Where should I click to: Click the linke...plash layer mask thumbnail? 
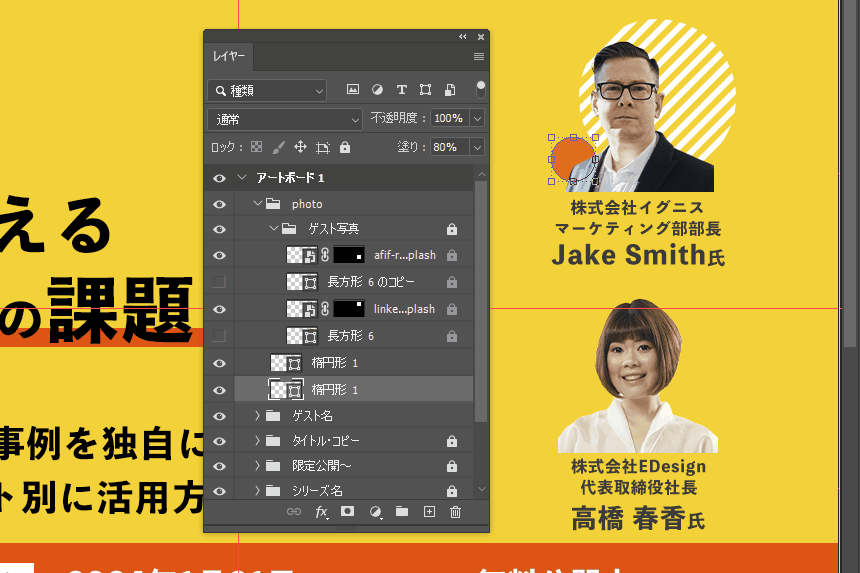point(349,309)
